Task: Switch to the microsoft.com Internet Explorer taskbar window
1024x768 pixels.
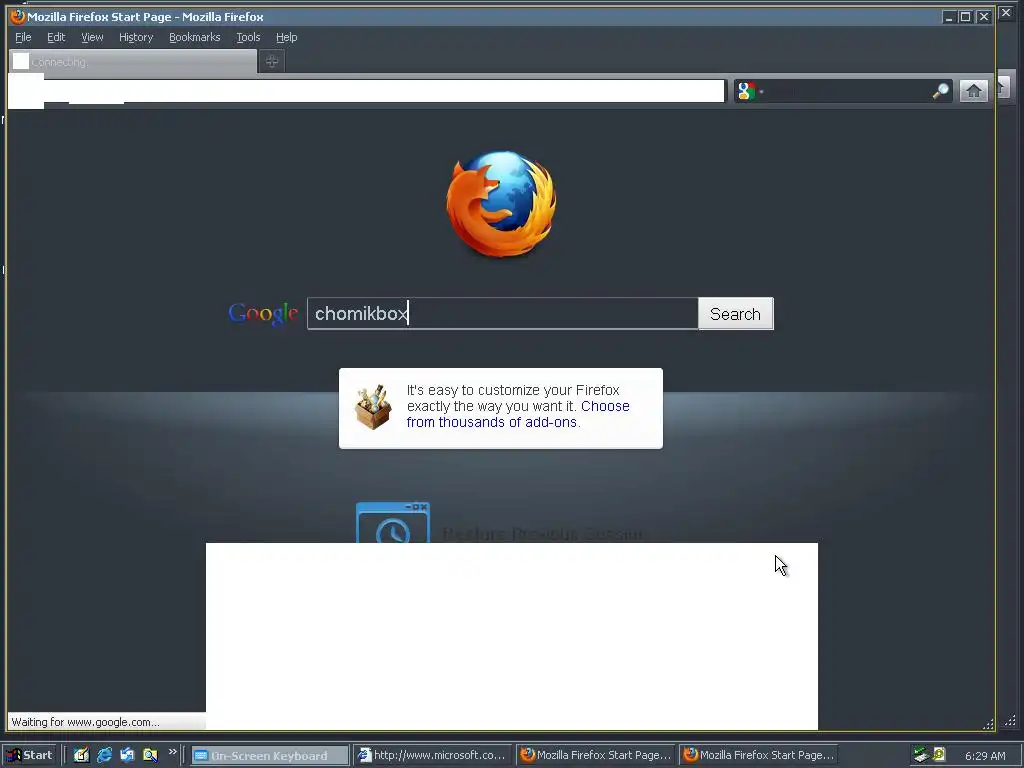Action: pos(433,756)
